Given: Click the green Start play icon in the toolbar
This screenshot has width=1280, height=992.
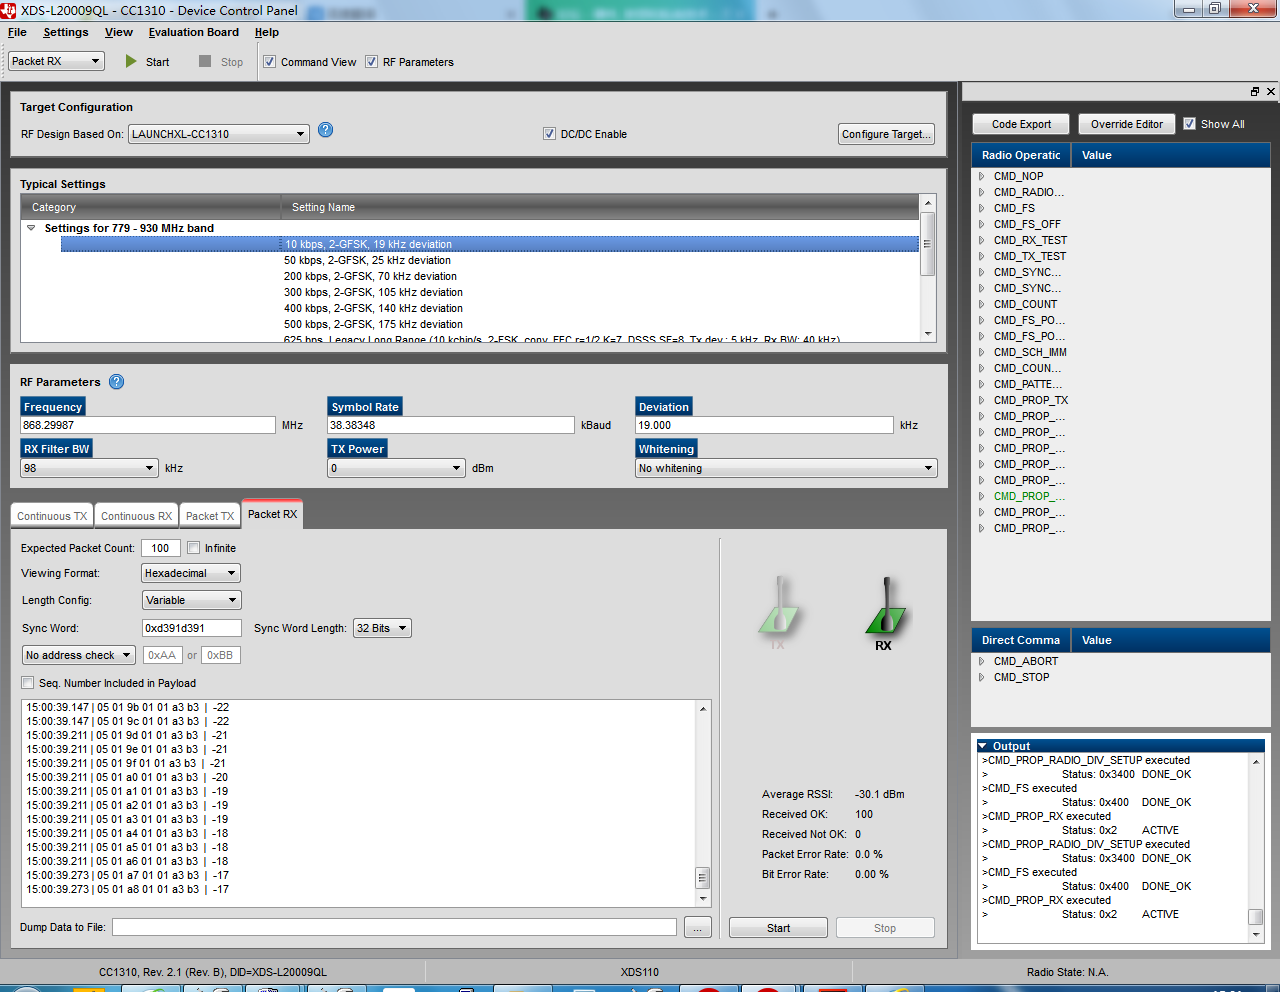Looking at the screenshot, I should (x=131, y=61).
